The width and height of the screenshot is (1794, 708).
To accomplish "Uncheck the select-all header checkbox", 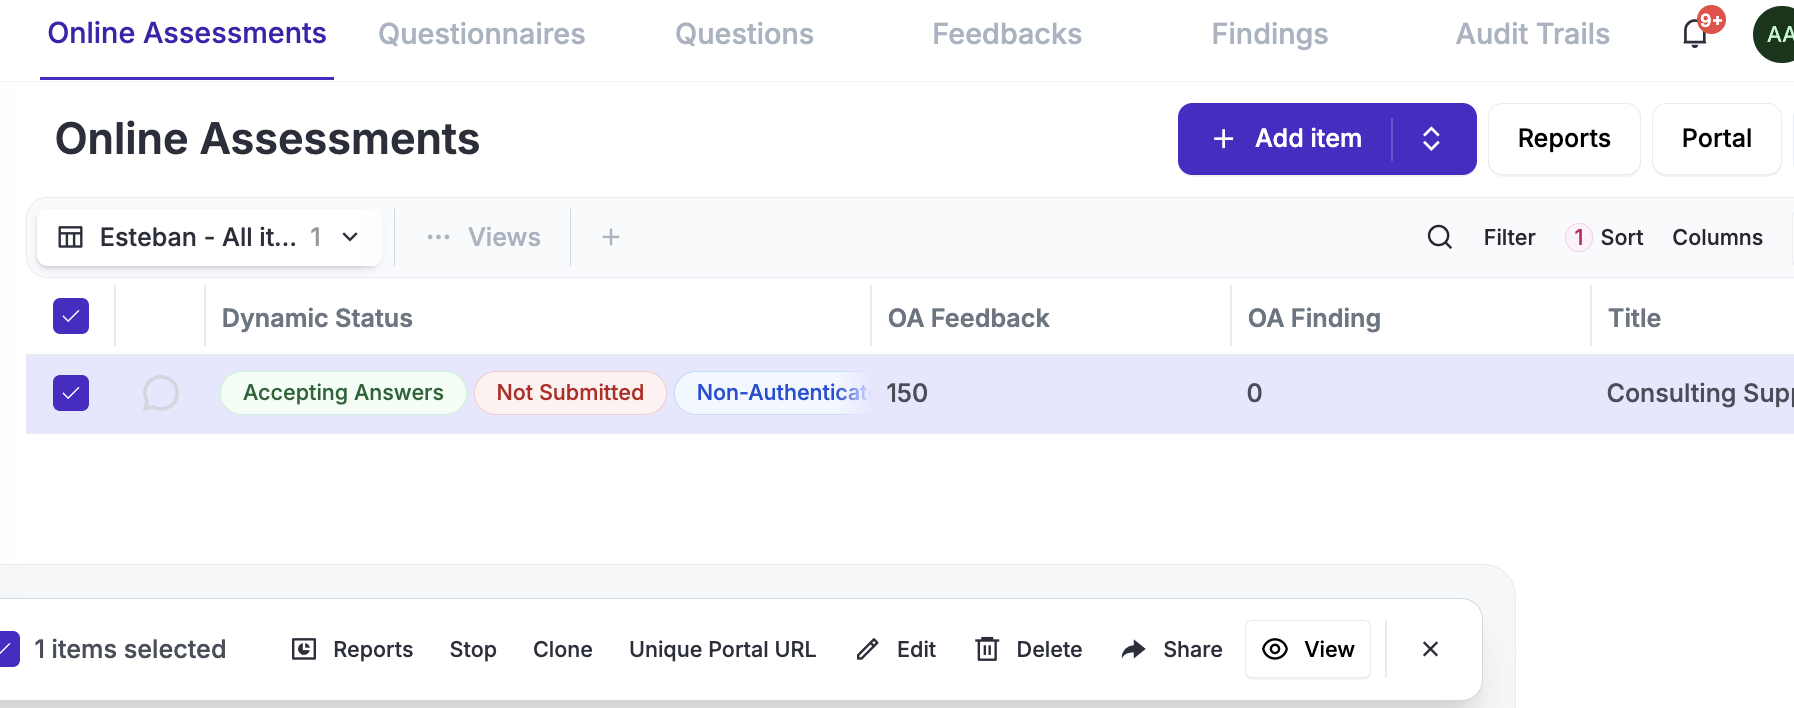I will [x=71, y=316].
